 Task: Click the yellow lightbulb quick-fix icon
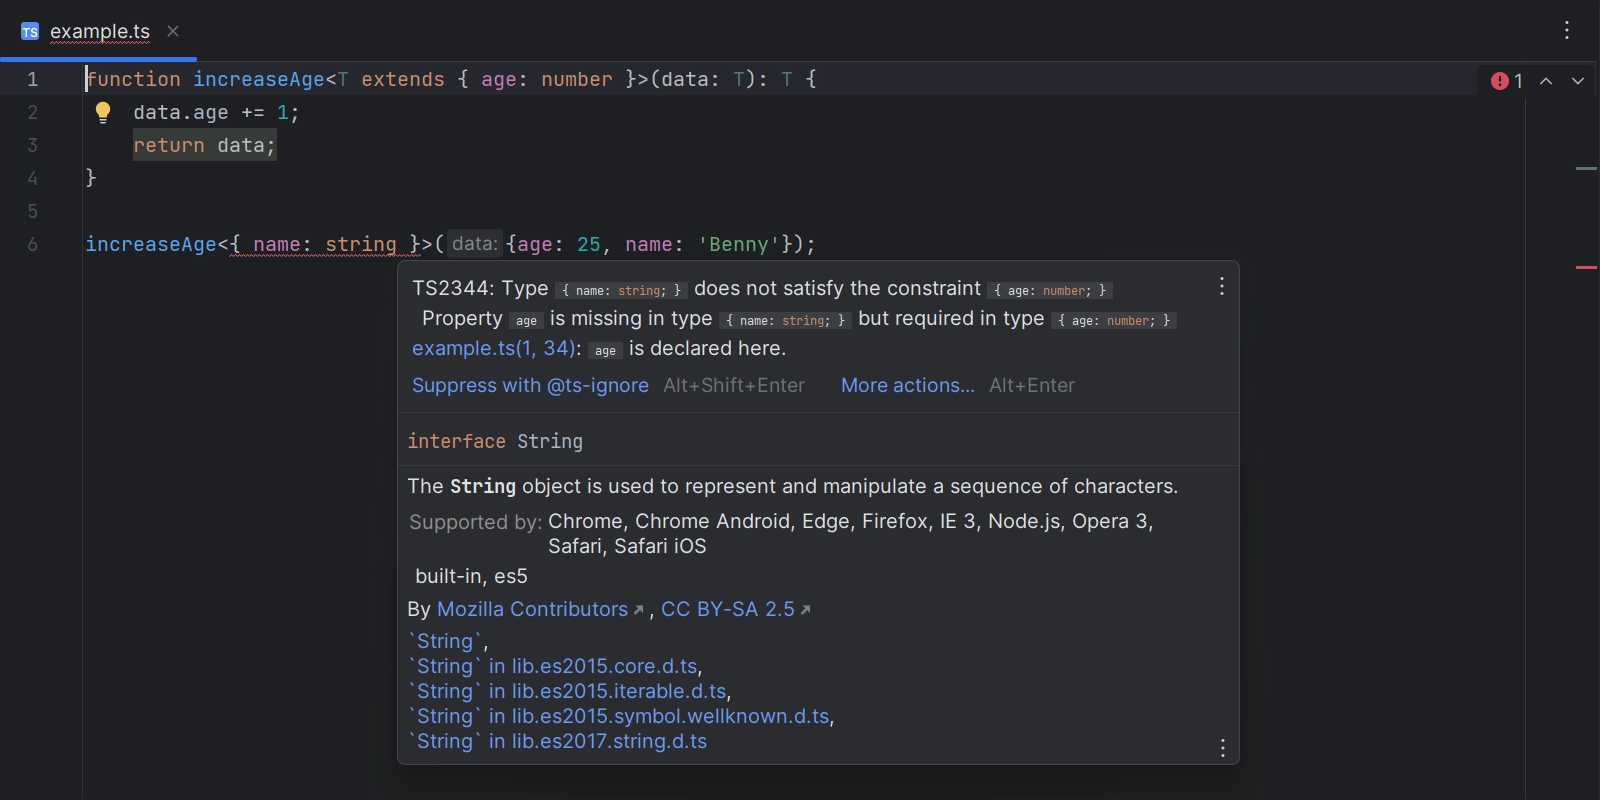tap(103, 112)
